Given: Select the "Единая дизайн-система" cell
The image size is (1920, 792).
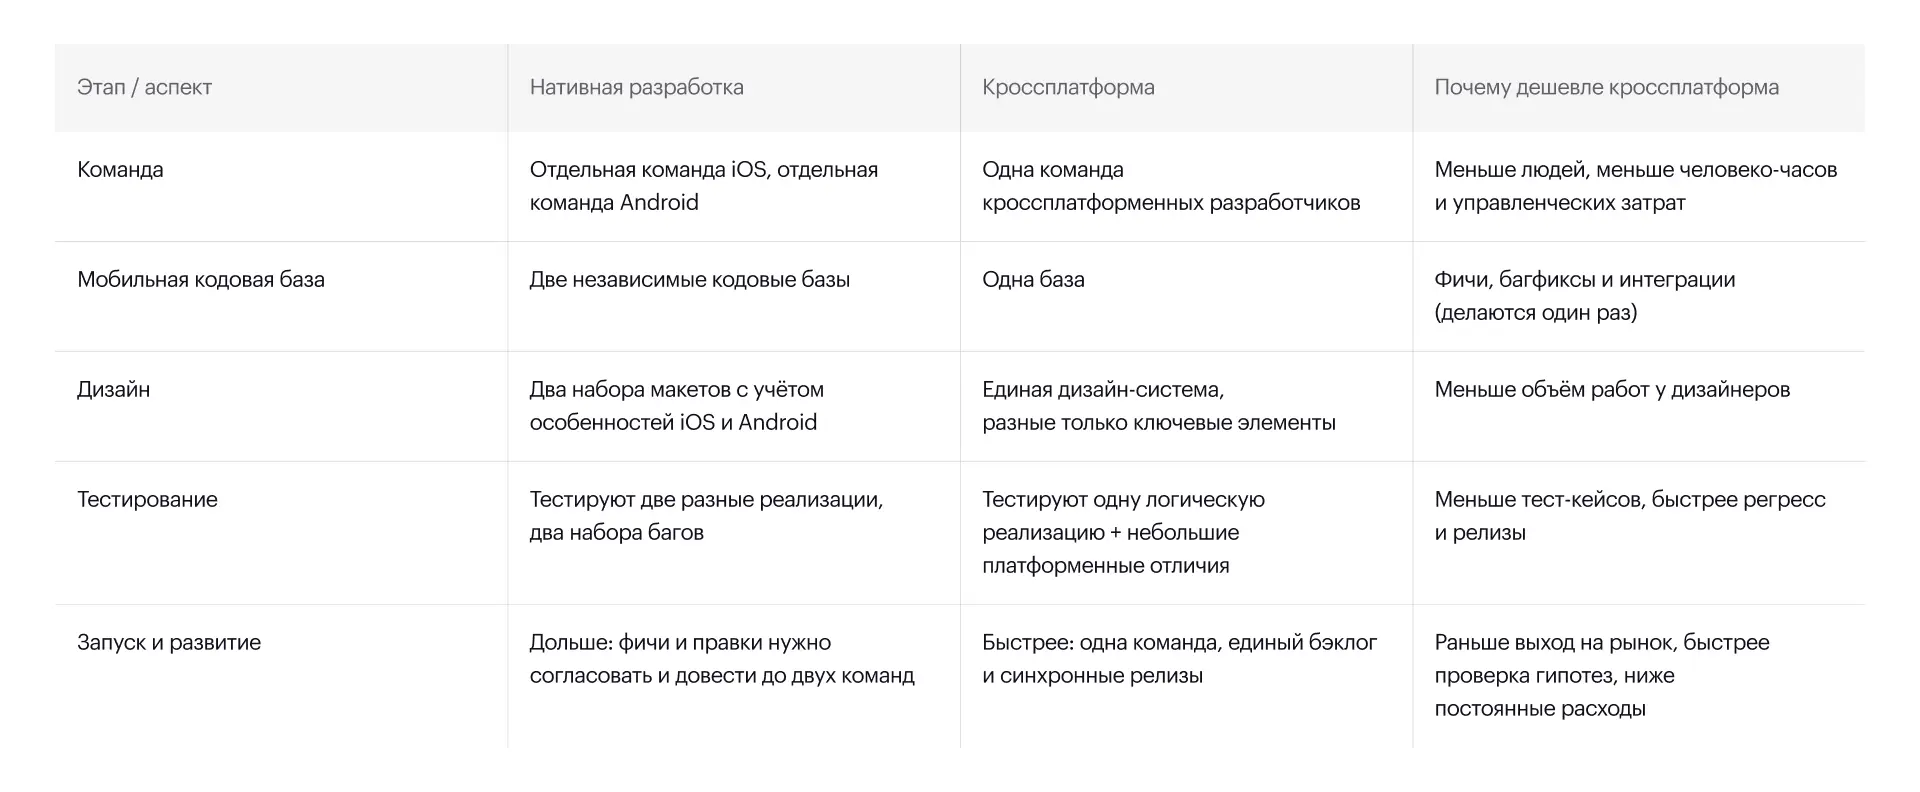Looking at the screenshot, I should [x=1158, y=406].
